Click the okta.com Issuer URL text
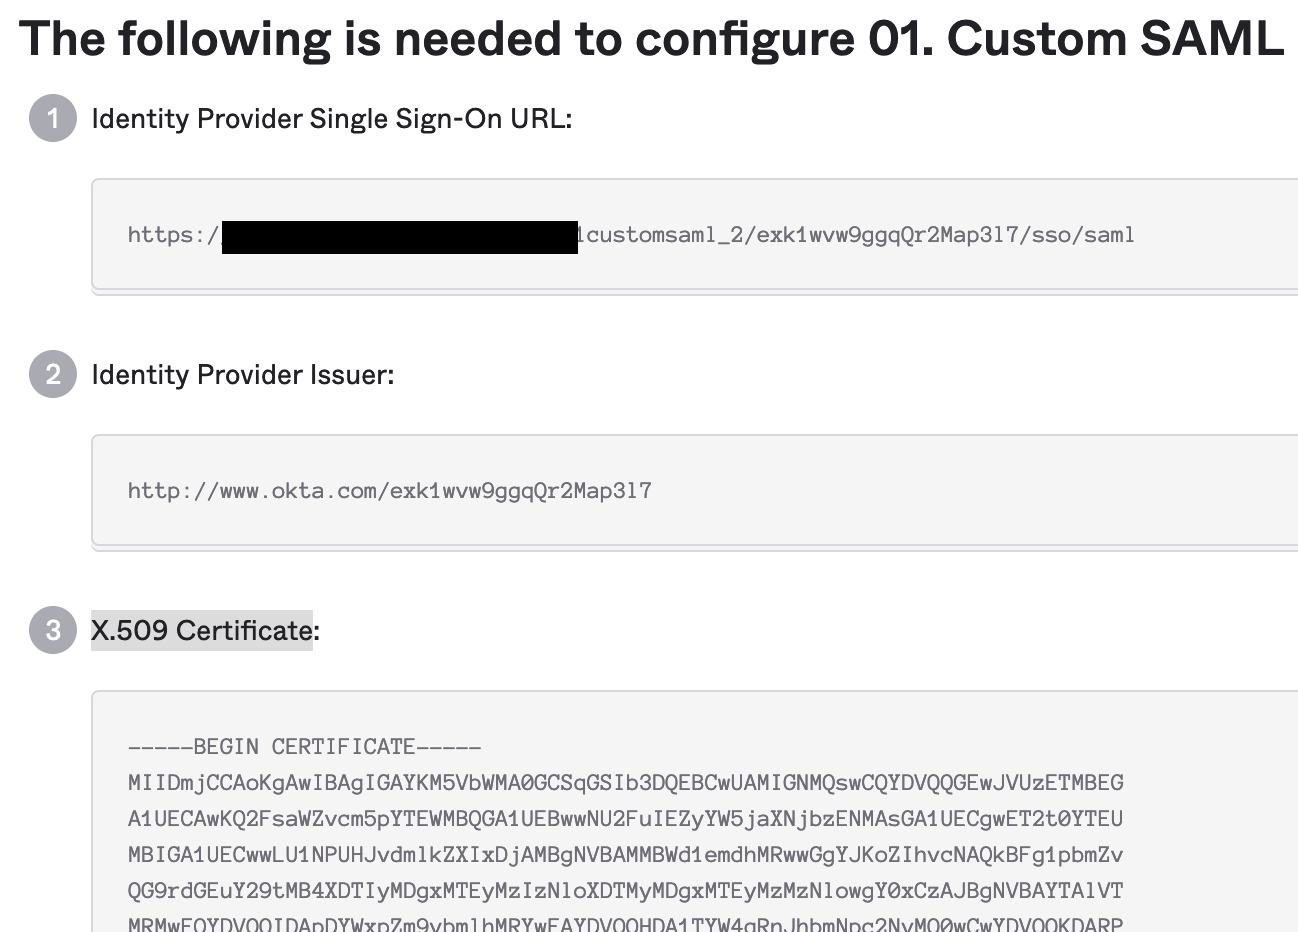This screenshot has height=932, width=1298. [389, 491]
